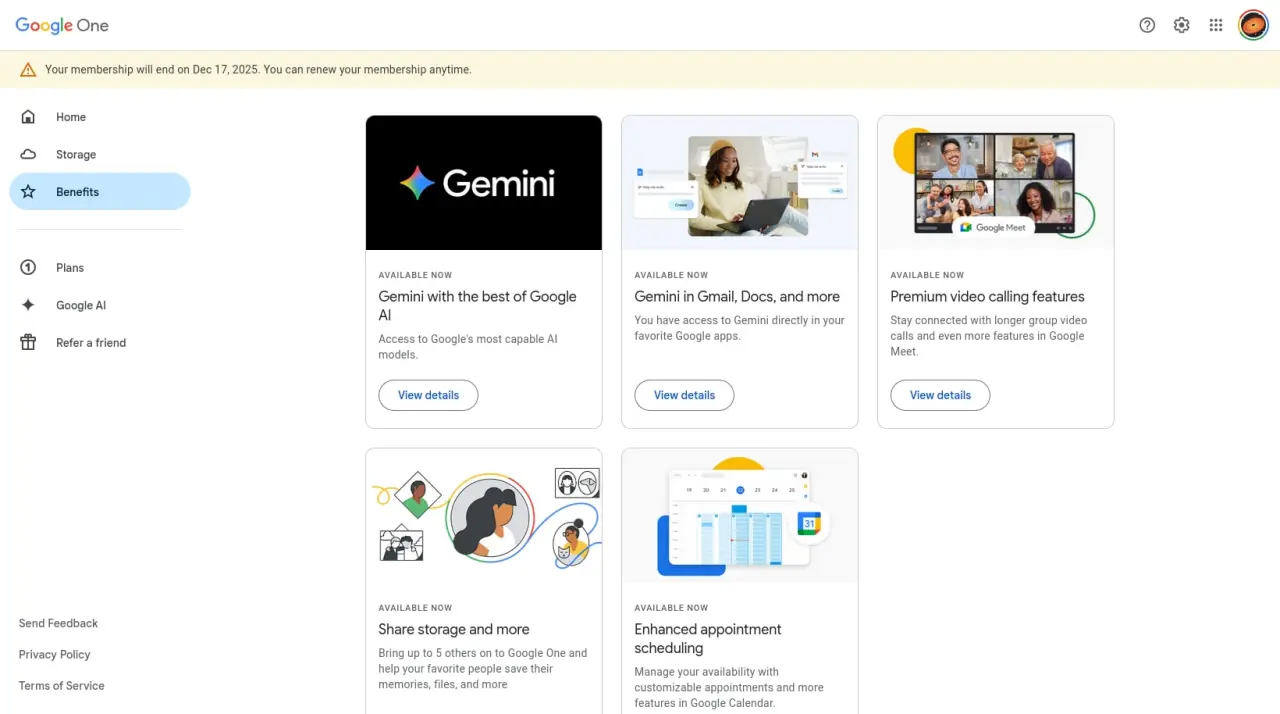Open the Terms of Service link

(61, 685)
